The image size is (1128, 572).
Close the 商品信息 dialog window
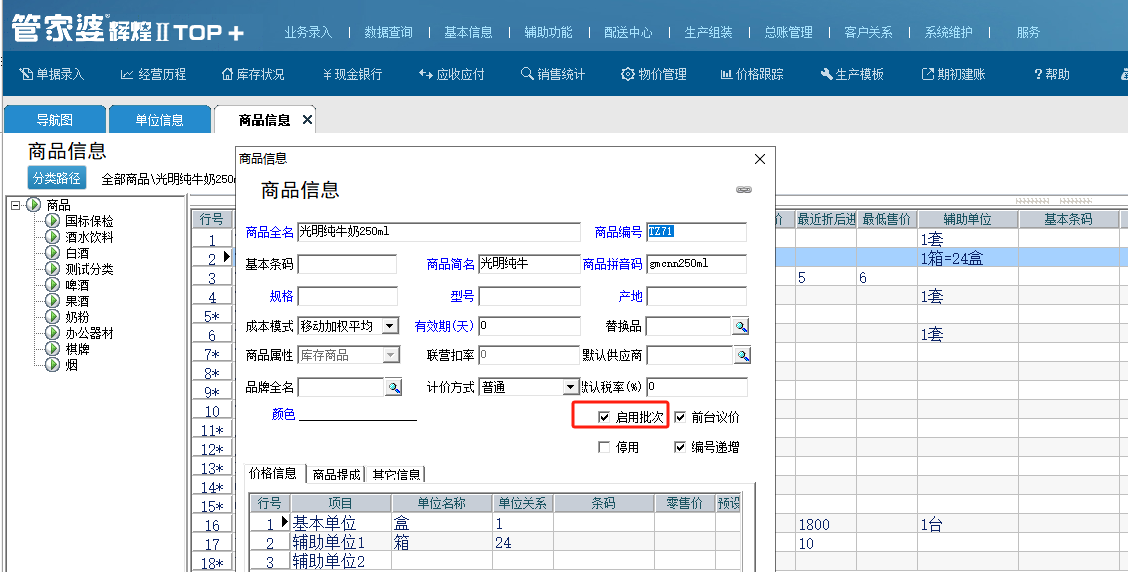point(760,159)
